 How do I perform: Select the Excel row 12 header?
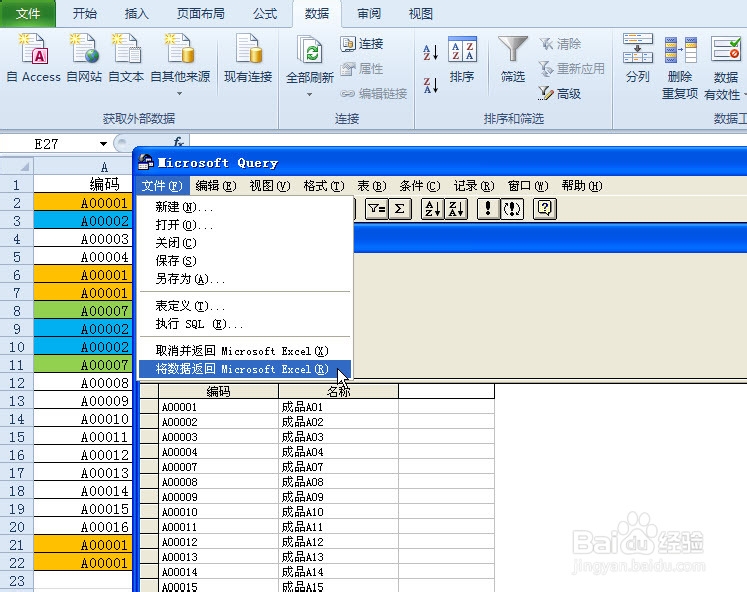(17, 383)
